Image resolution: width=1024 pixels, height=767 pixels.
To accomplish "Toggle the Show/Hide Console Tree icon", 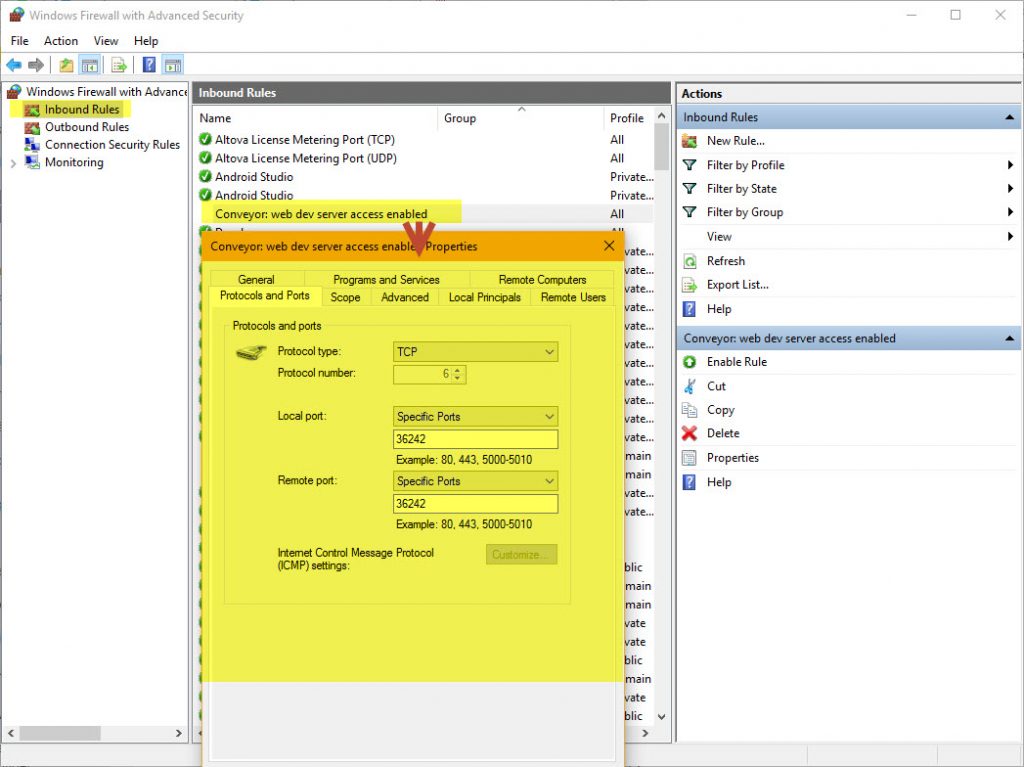I will [89, 65].
